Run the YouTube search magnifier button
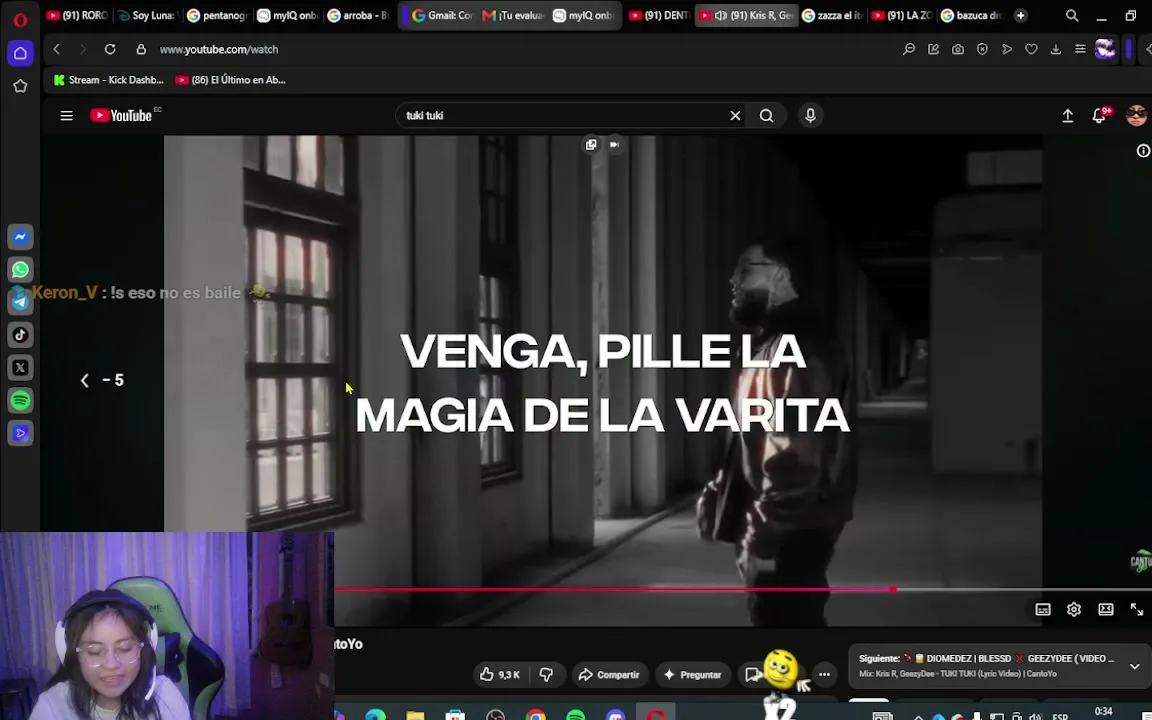1152x720 pixels. click(x=766, y=115)
